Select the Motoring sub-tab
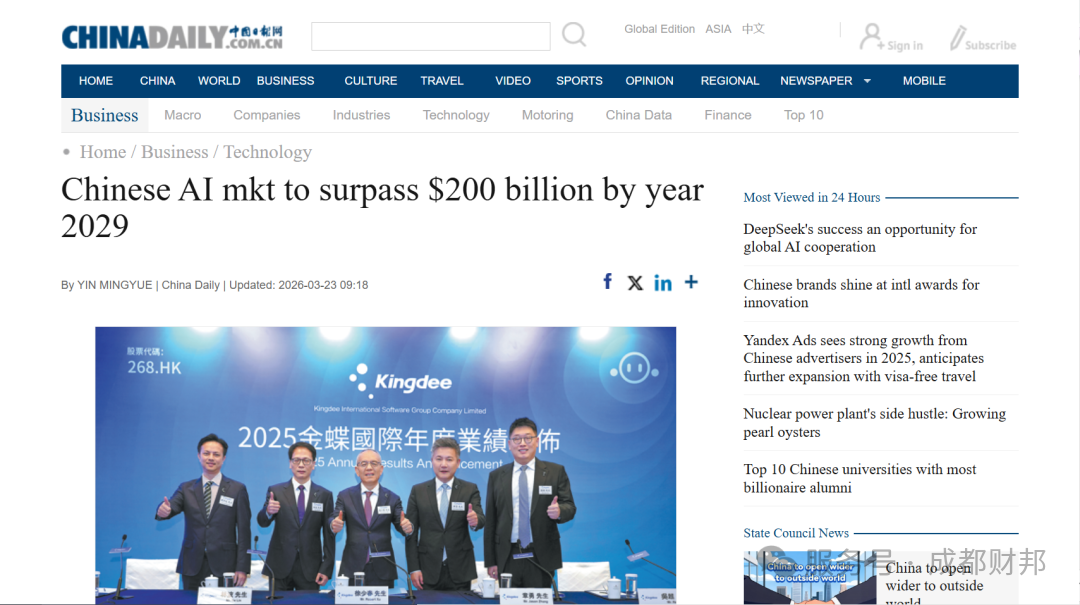 [x=548, y=115]
